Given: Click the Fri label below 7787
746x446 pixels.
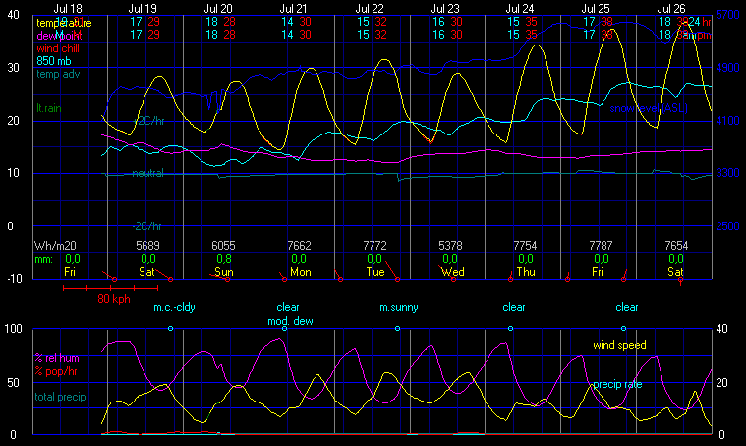Looking at the screenshot, I should pyautogui.click(x=598, y=272).
